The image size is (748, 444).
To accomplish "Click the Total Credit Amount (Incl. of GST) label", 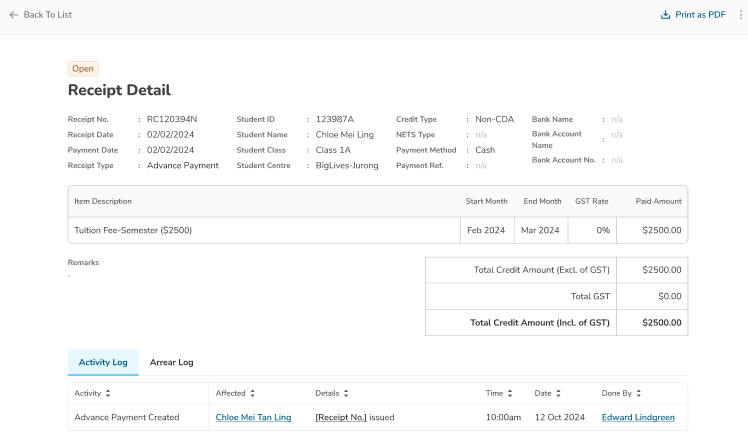I will click(540, 323).
